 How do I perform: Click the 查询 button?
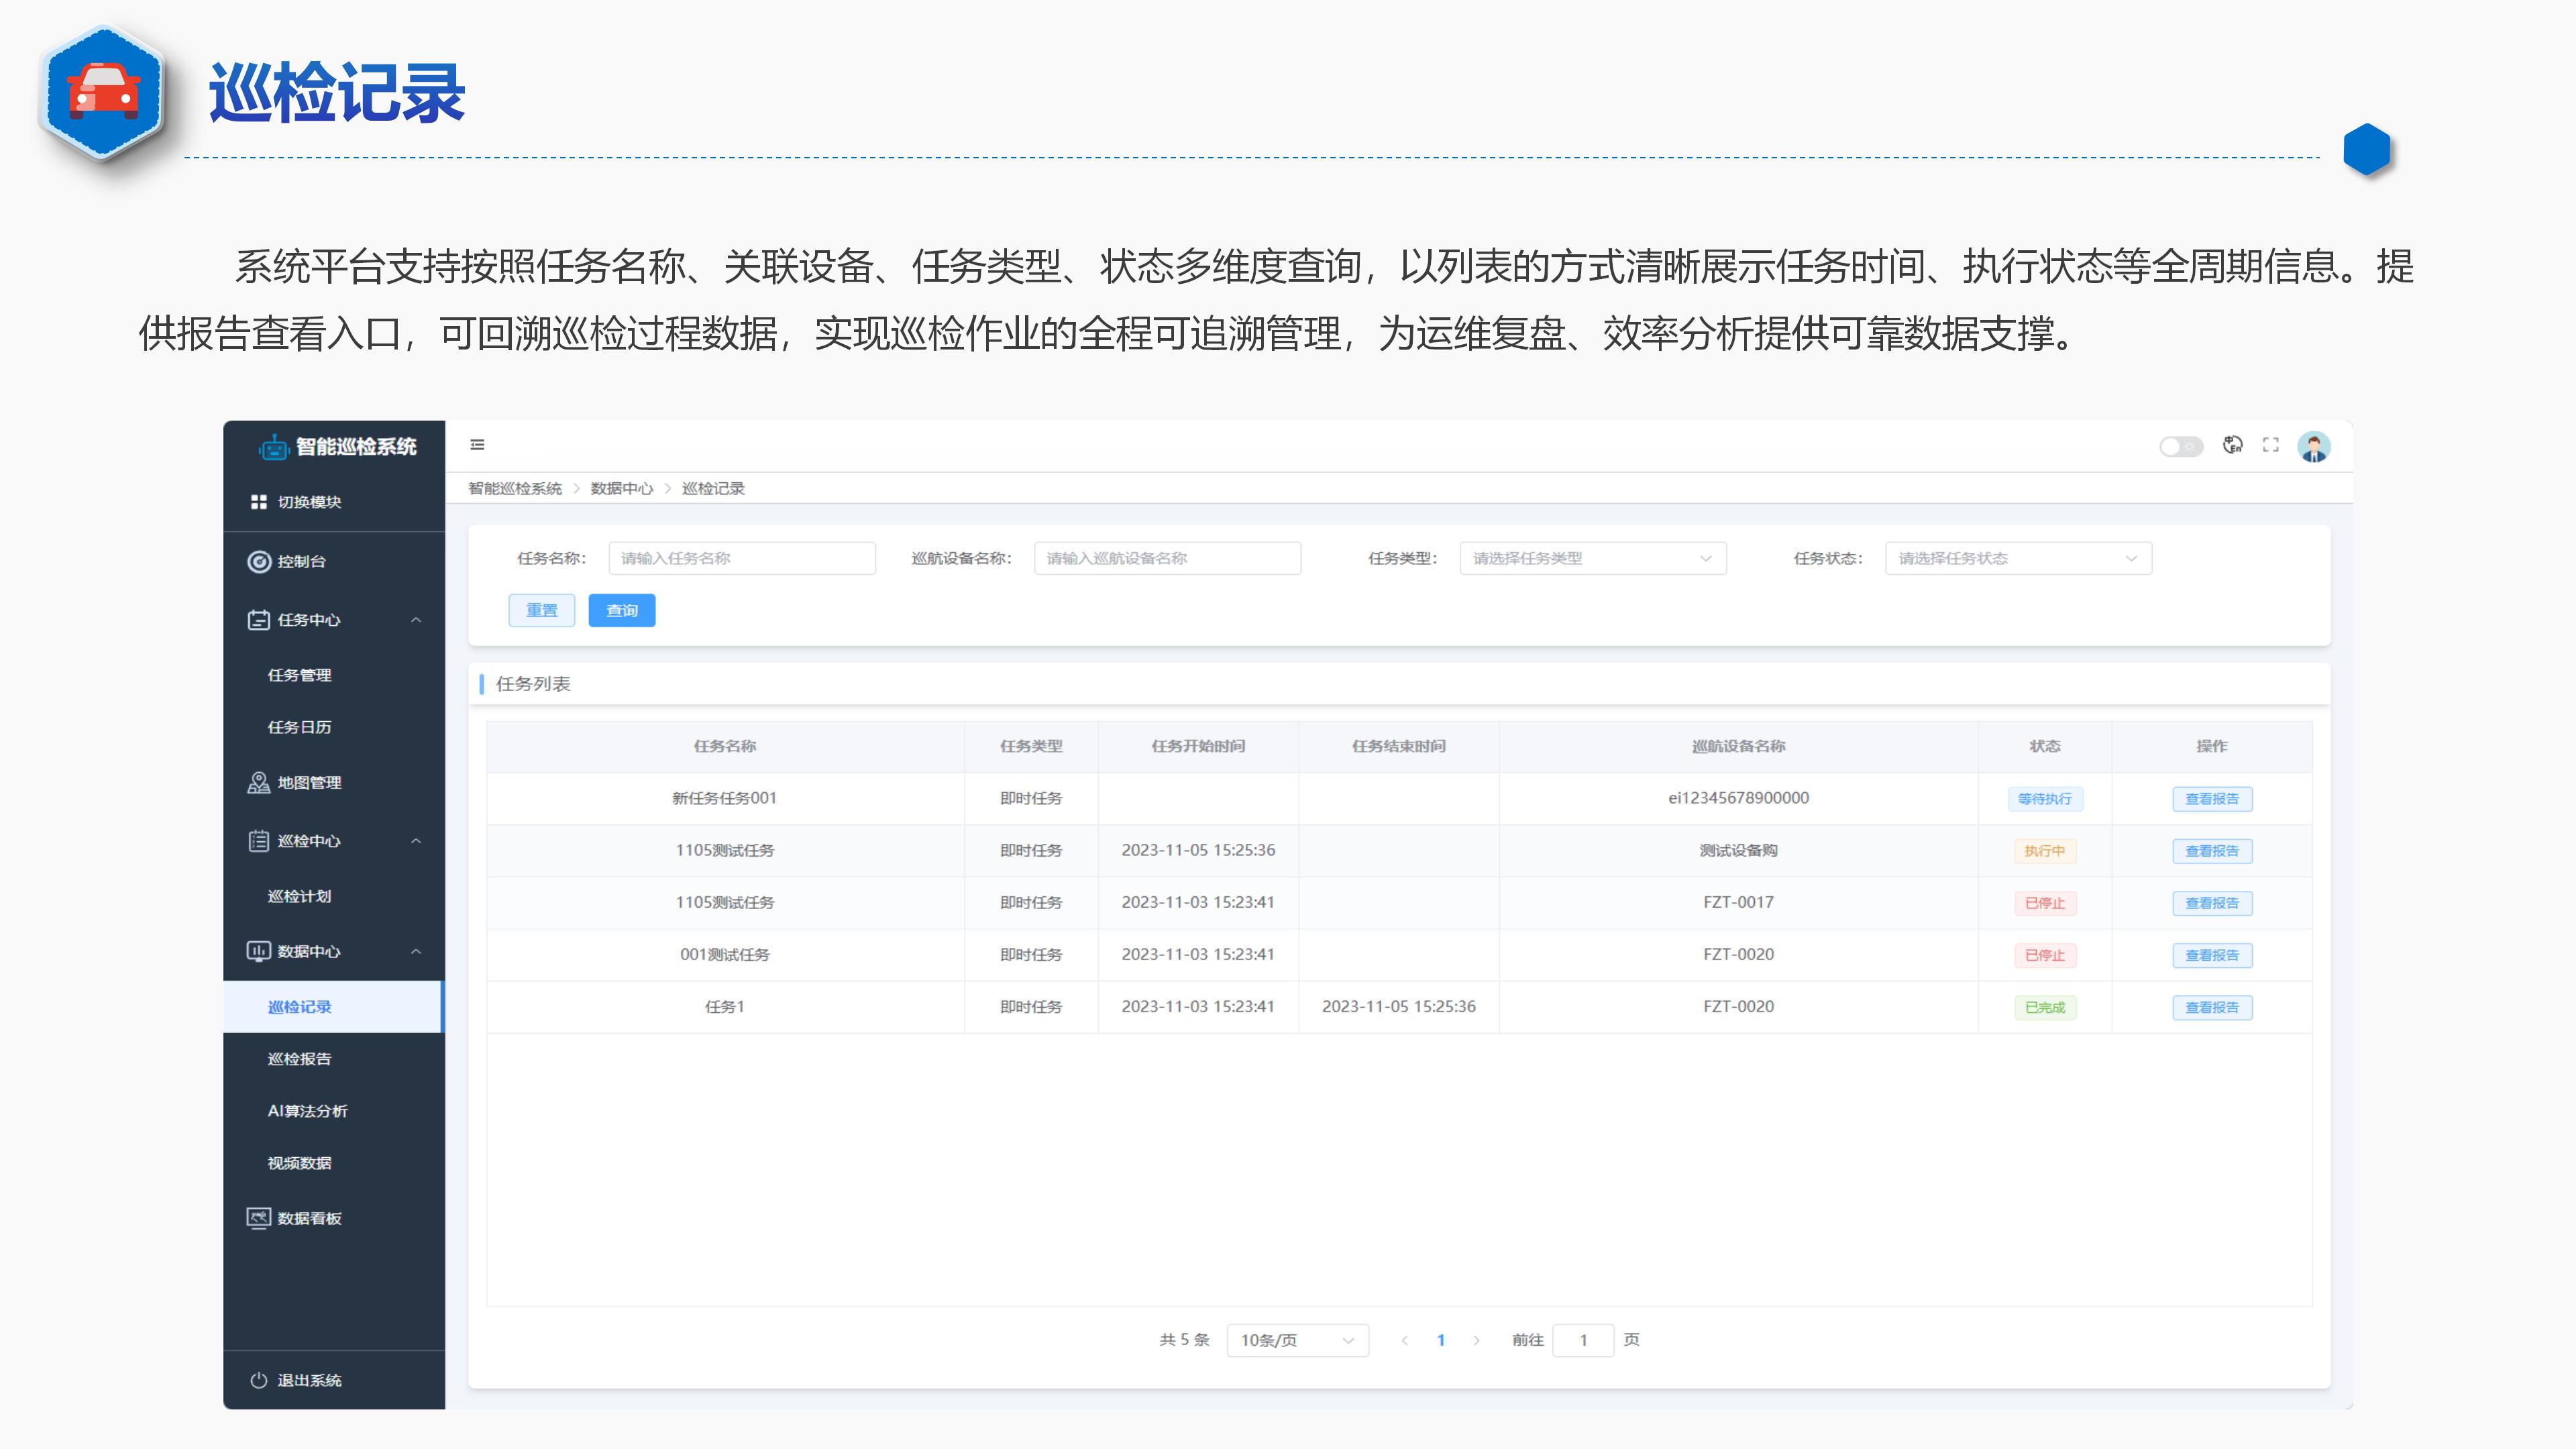pos(622,610)
